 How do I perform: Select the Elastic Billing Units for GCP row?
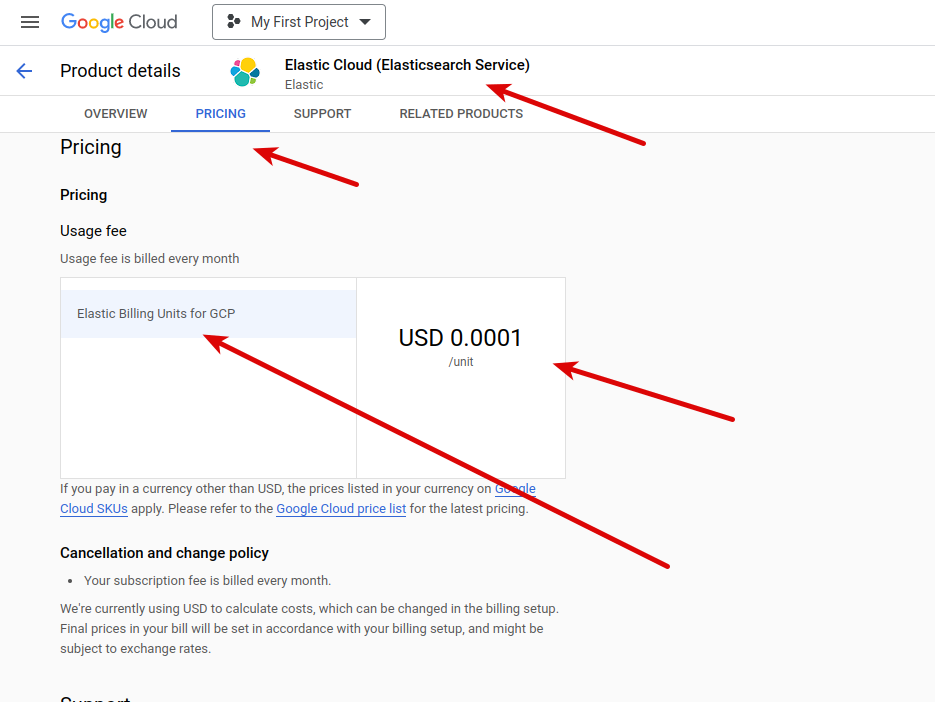tap(209, 314)
